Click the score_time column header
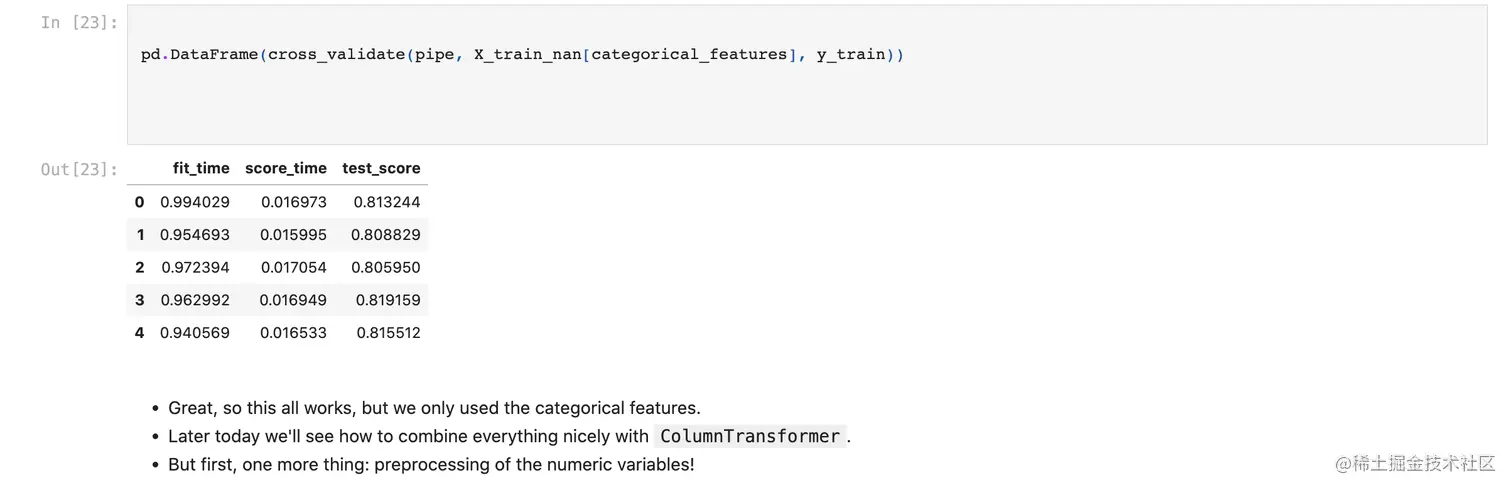This screenshot has width=1512, height=490. (x=285, y=168)
